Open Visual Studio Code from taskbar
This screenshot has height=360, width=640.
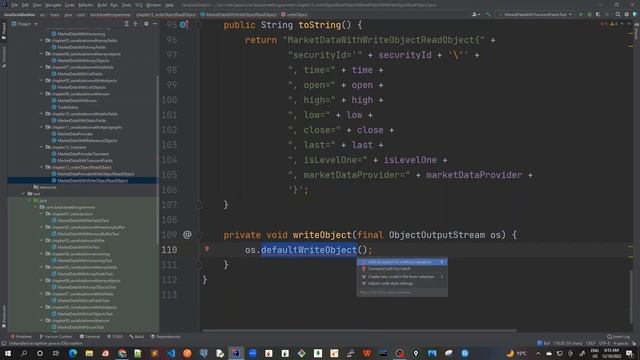pos(171,353)
